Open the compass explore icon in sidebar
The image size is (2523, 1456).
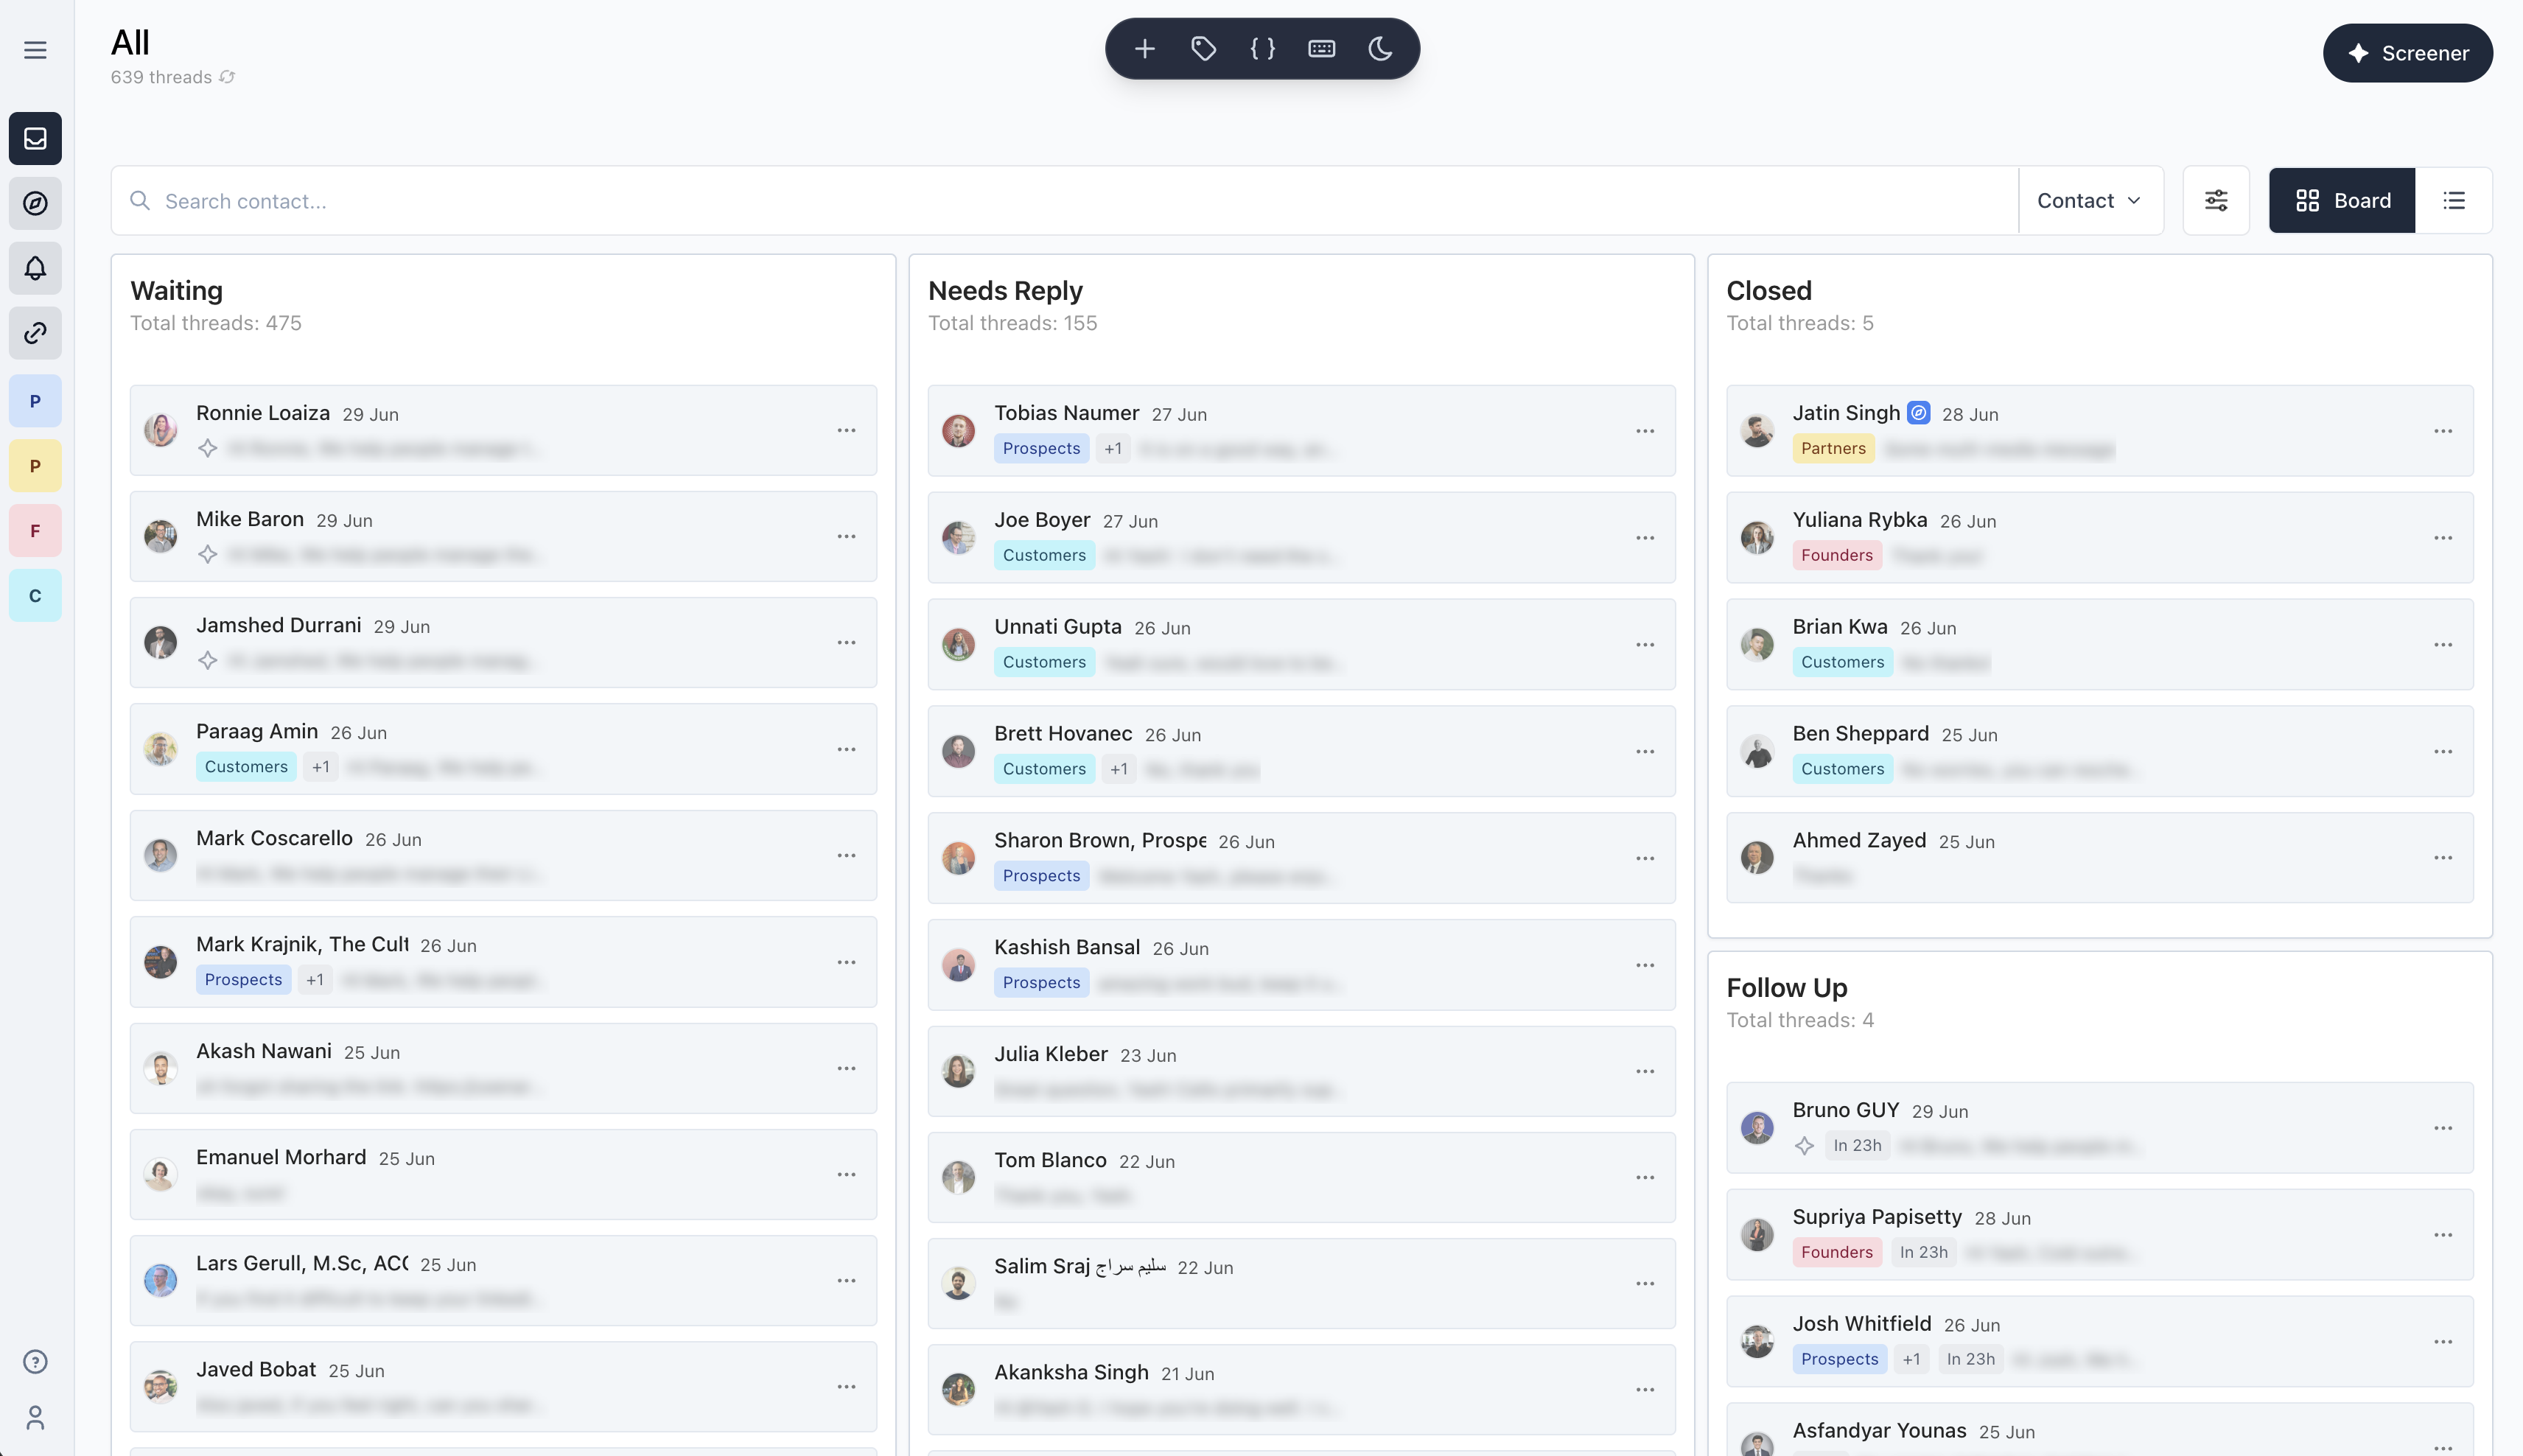click(35, 203)
